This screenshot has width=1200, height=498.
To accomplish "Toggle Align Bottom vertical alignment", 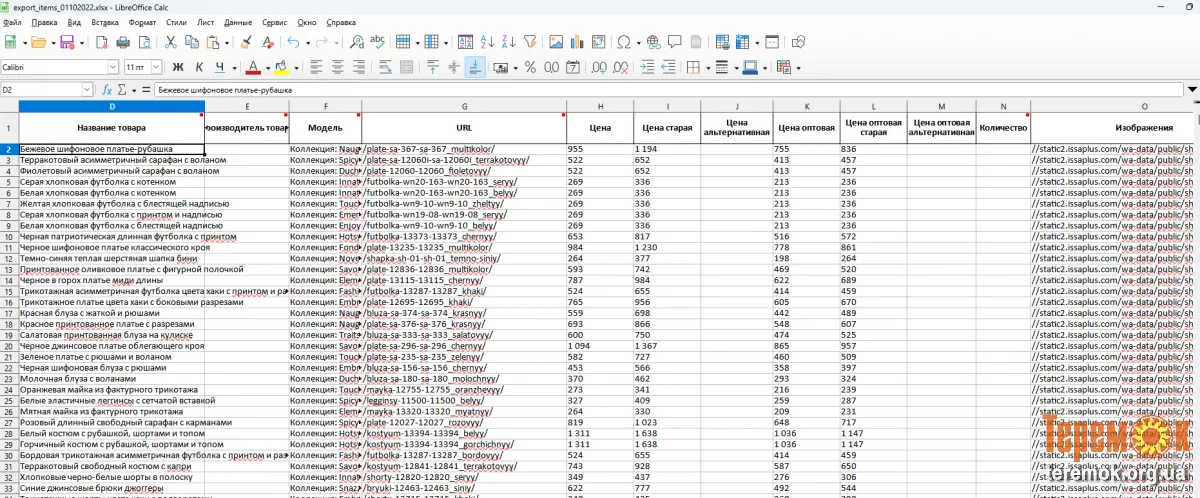I will coord(475,67).
